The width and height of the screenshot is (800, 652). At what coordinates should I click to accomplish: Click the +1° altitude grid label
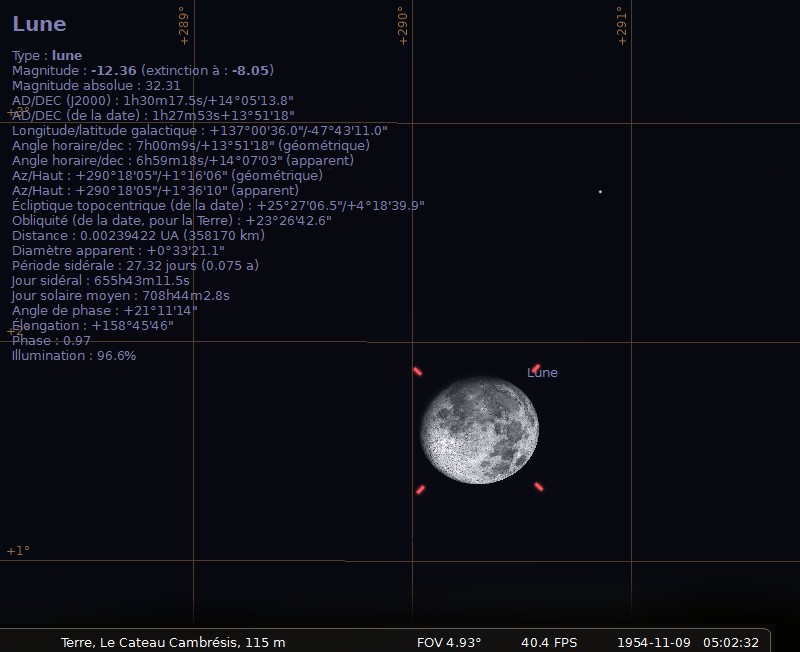click(x=18, y=551)
